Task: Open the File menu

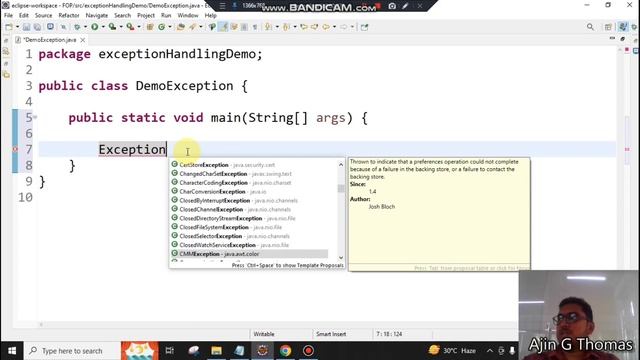Action: coord(8,16)
